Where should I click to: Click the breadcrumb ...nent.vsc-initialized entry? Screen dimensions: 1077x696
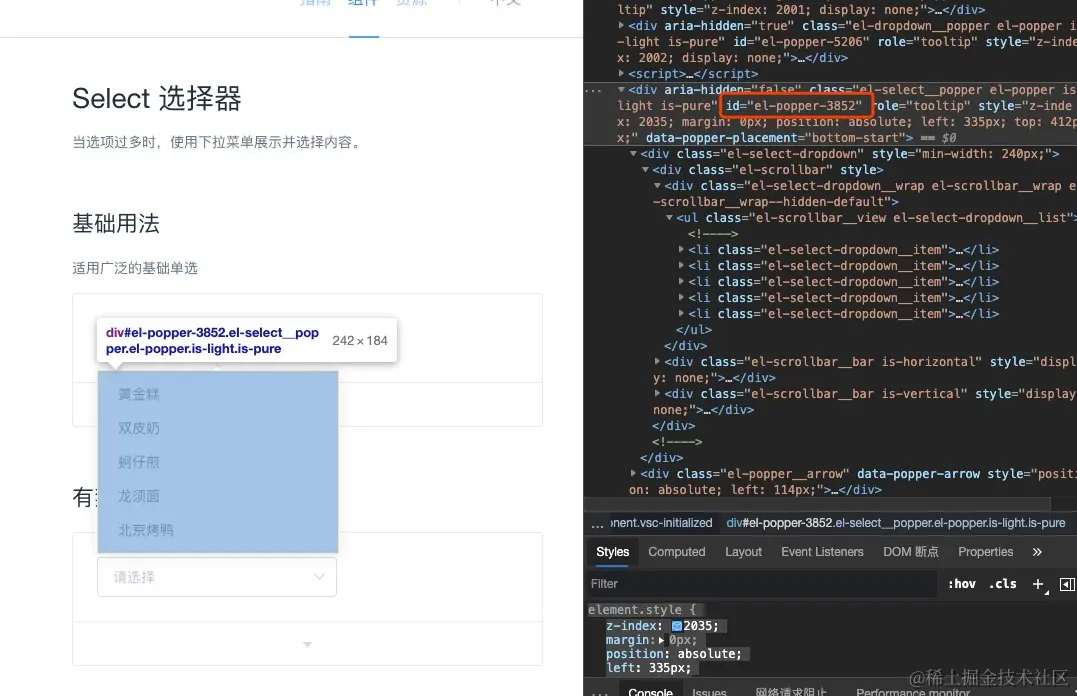[661, 523]
